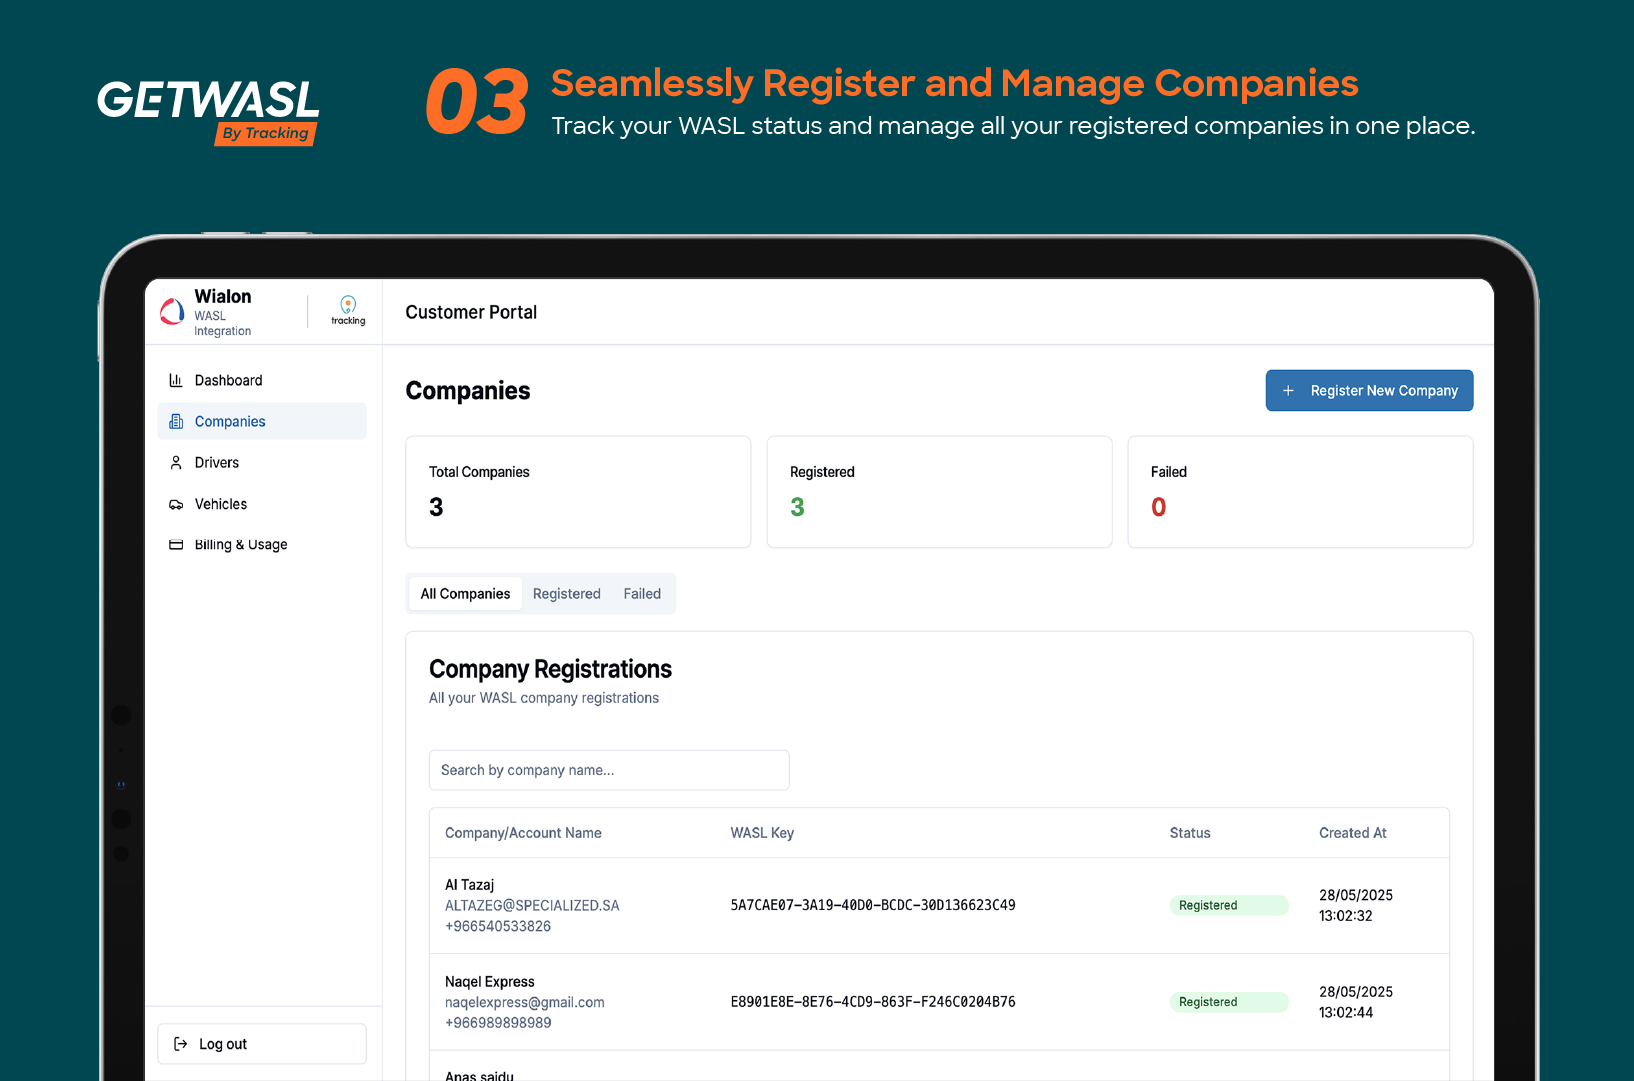The image size is (1634, 1081).
Task: Open the Vehicles page
Action: click(262, 504)
